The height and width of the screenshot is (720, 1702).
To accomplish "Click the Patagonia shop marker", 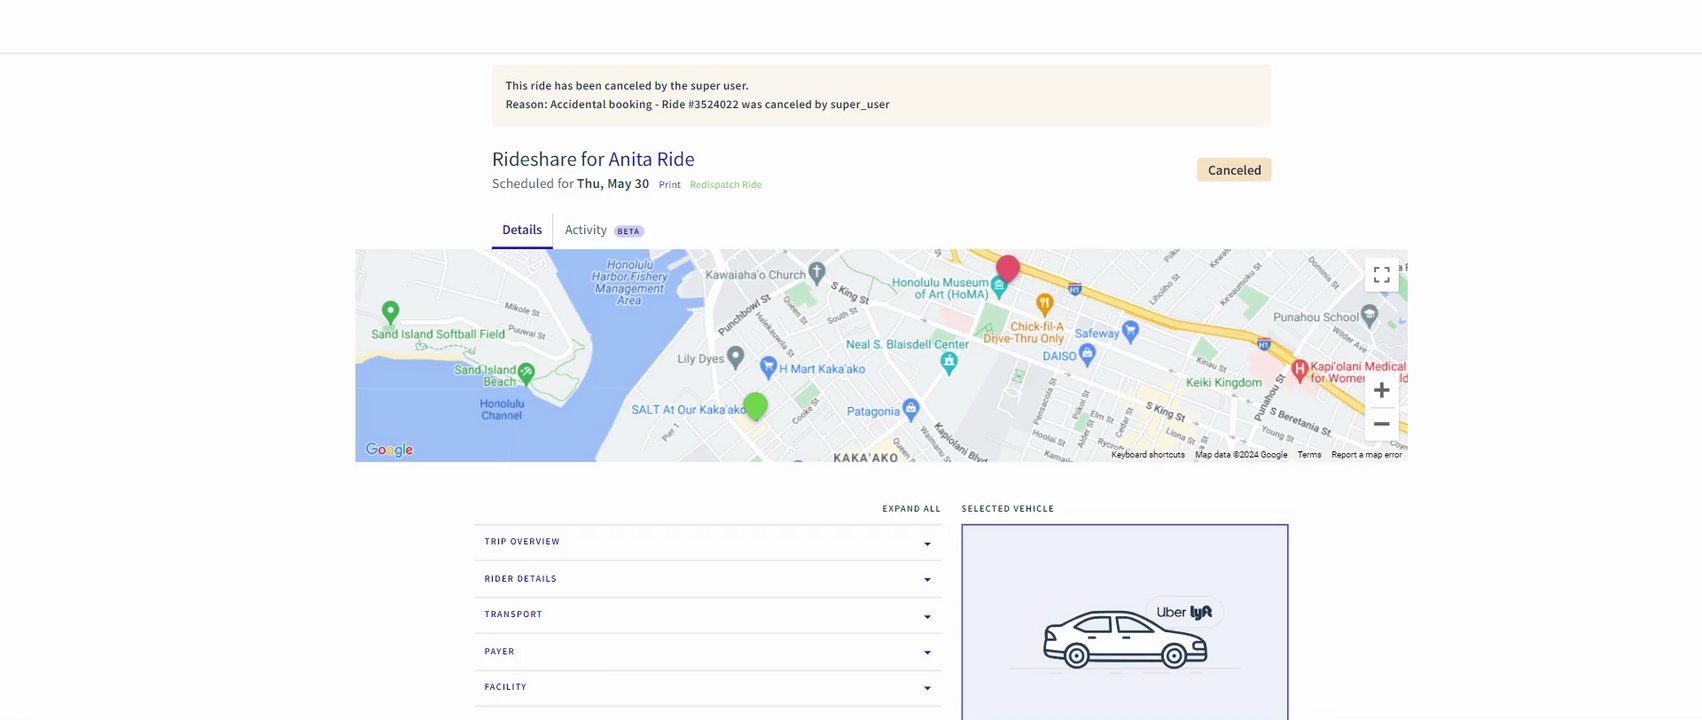I will [910, 408].
